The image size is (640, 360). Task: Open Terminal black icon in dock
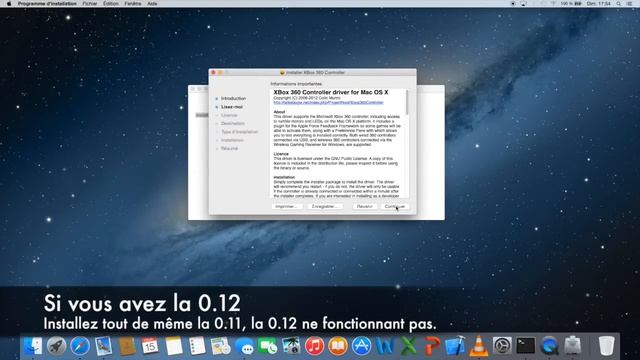click(526, 346)
